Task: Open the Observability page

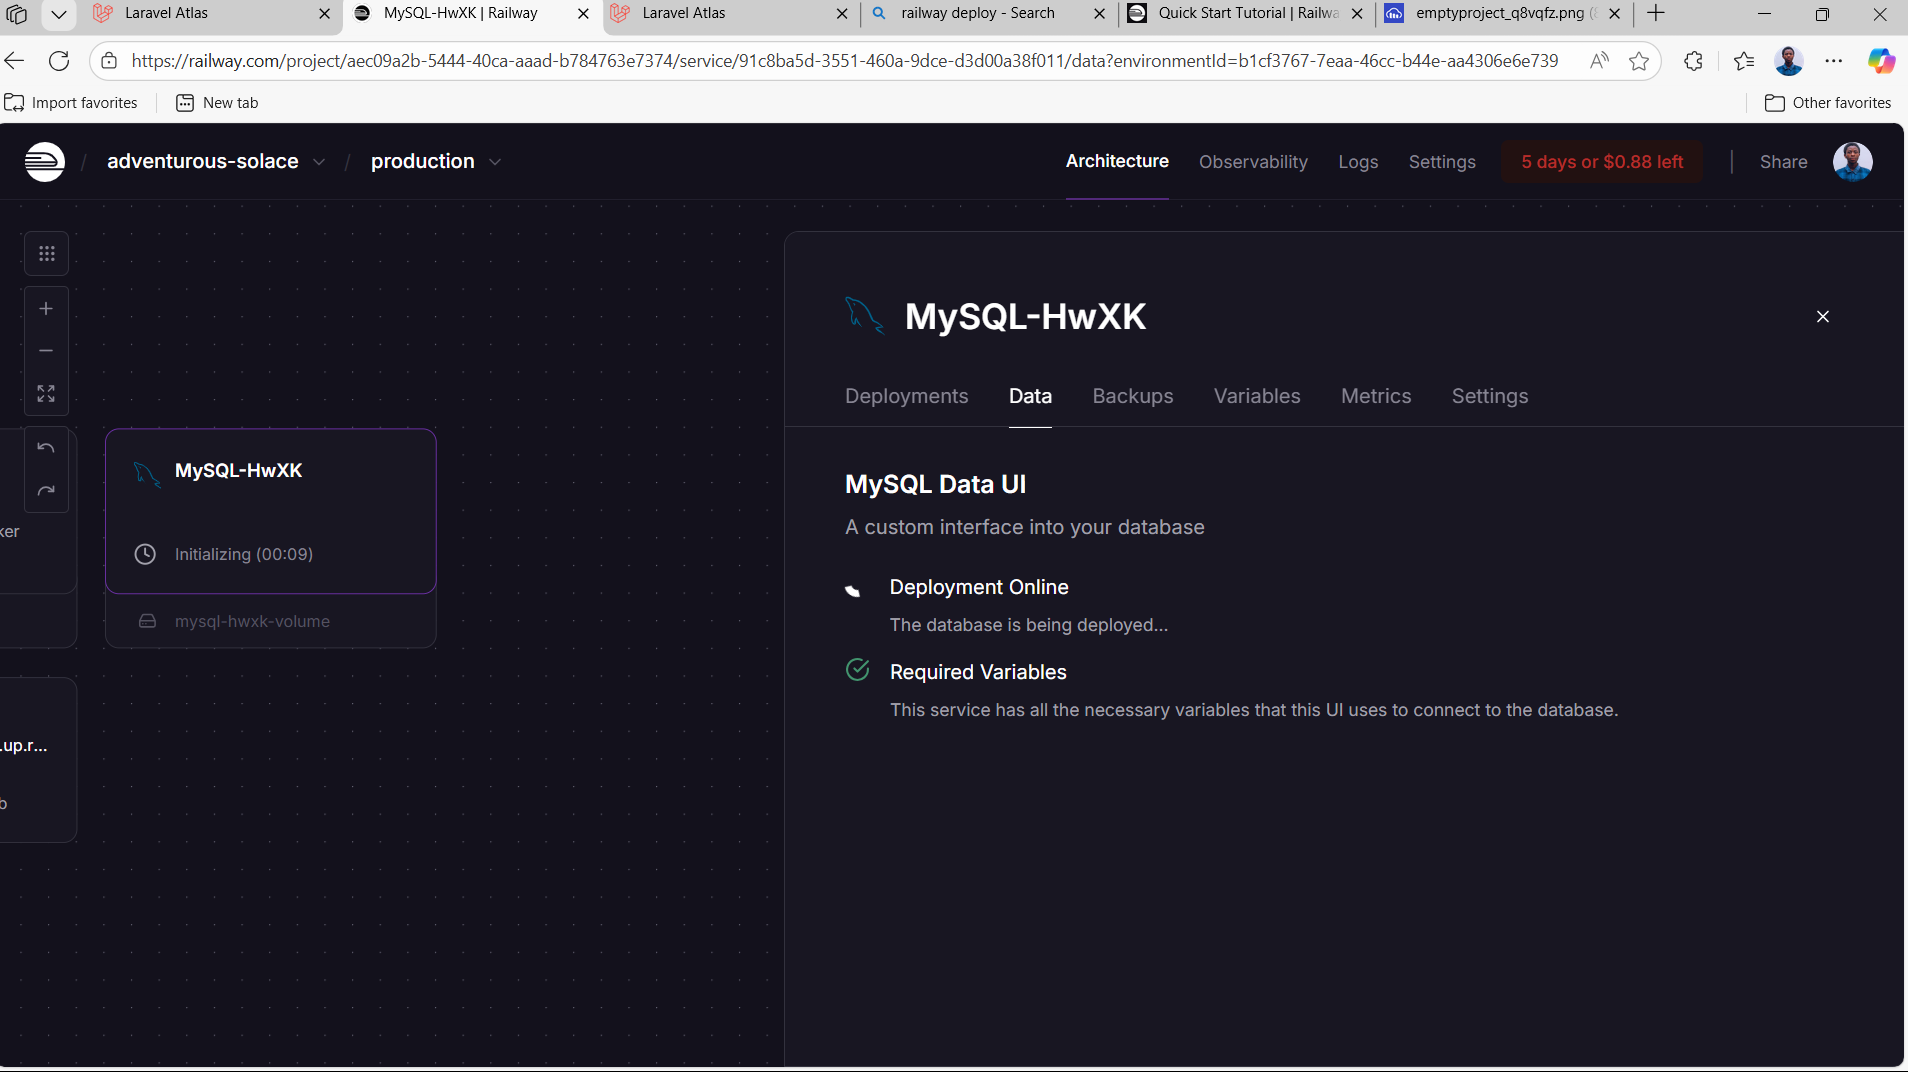Action: click(1253, 162)
